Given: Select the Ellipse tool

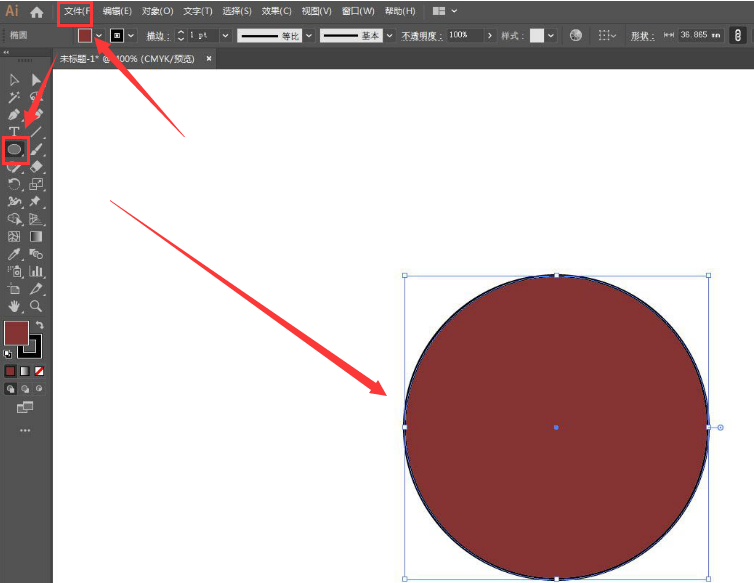Looking at the screenshot, I should pyautogui.click(x=15, y=150).
